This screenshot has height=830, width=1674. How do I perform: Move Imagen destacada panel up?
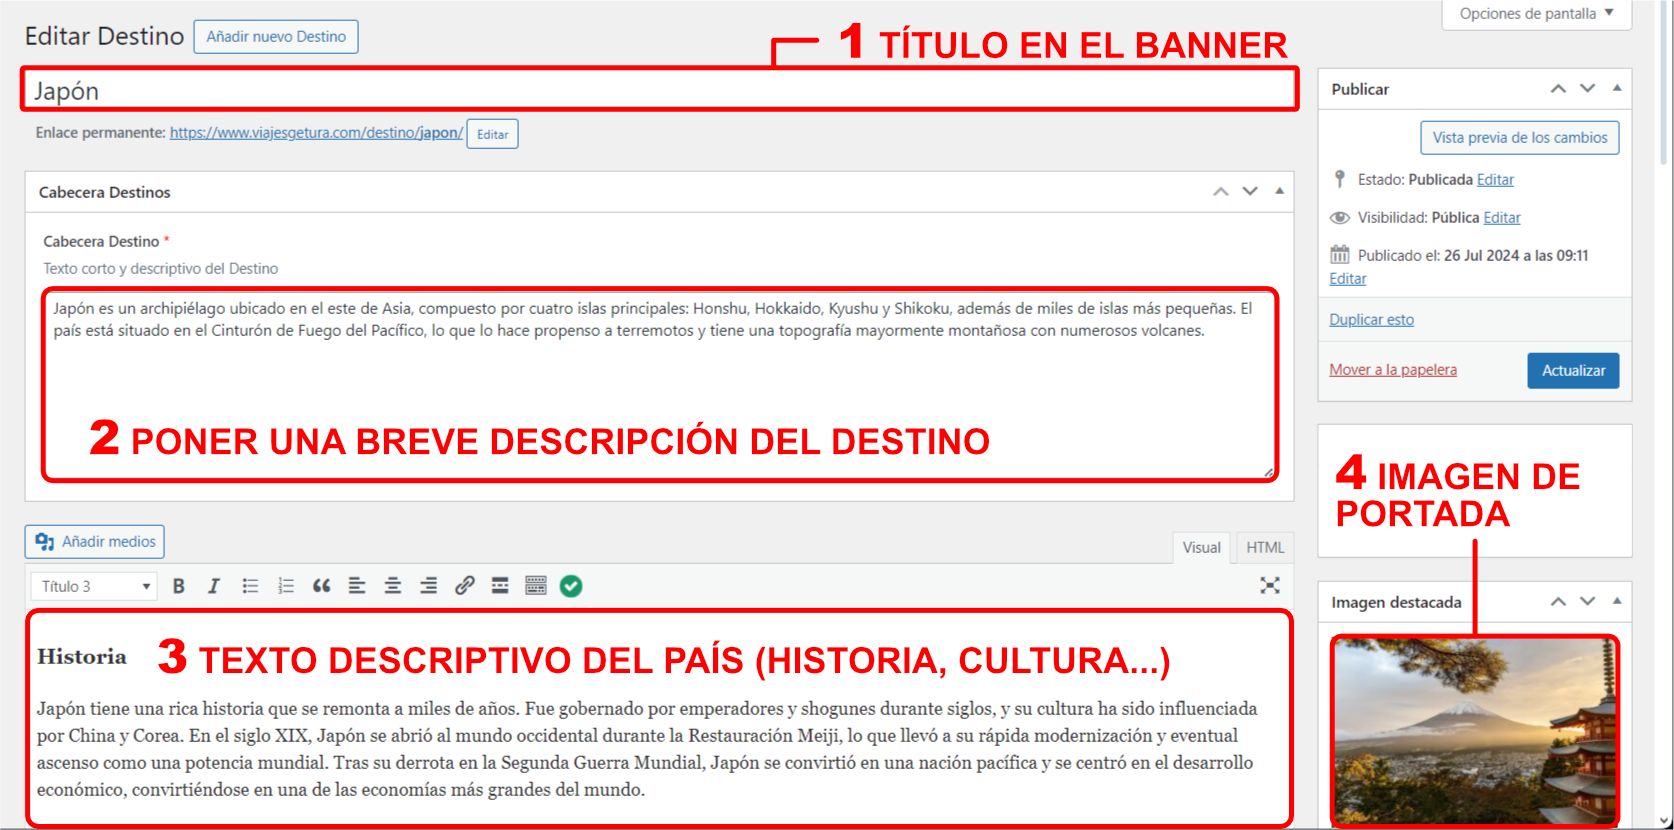pyautogui.click(x=1558, y=601)
